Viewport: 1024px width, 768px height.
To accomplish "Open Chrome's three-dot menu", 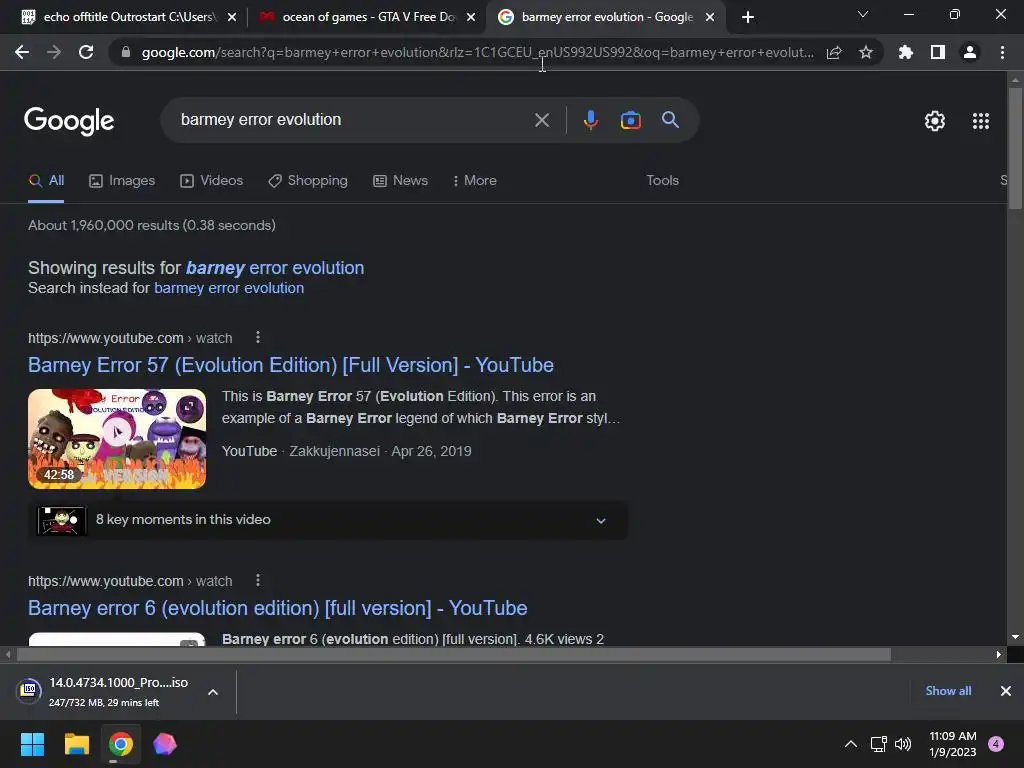I will click(1002, 52).
